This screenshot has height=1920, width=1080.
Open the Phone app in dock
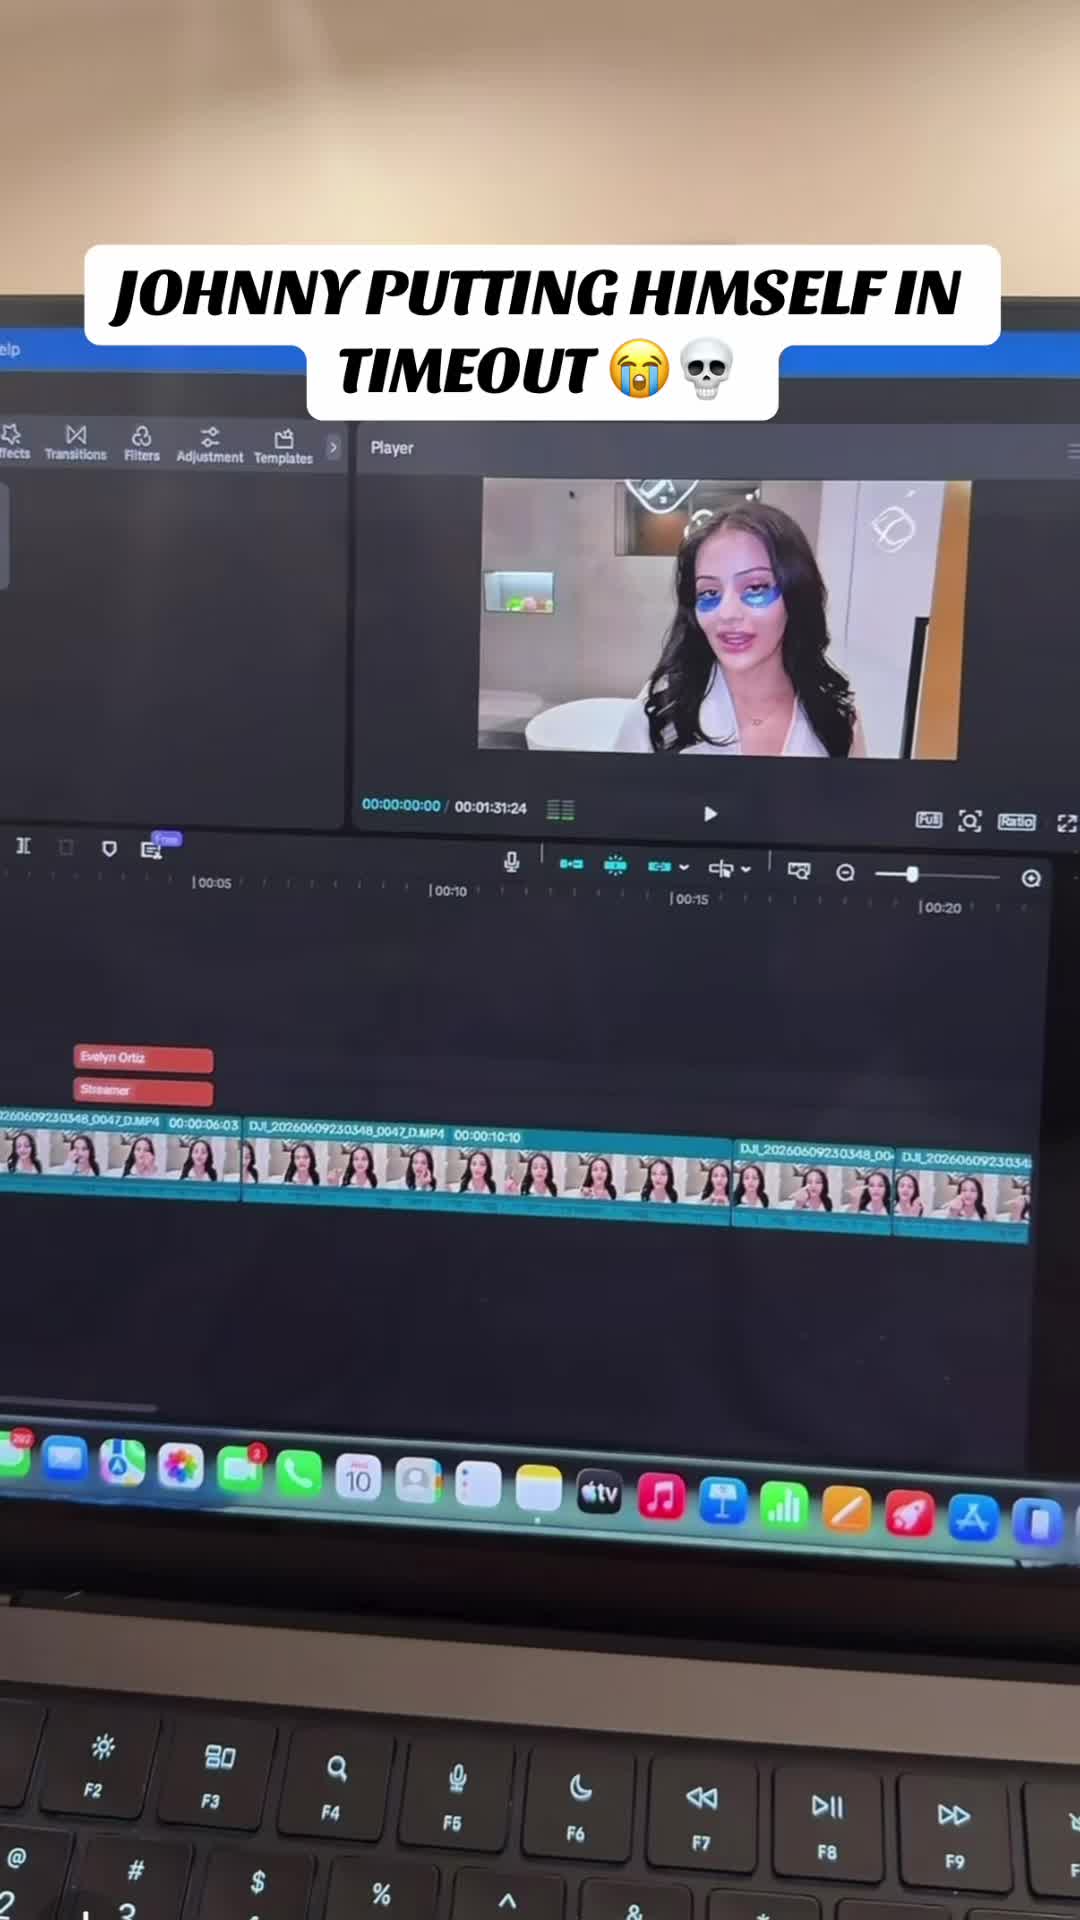[299, 1474]
